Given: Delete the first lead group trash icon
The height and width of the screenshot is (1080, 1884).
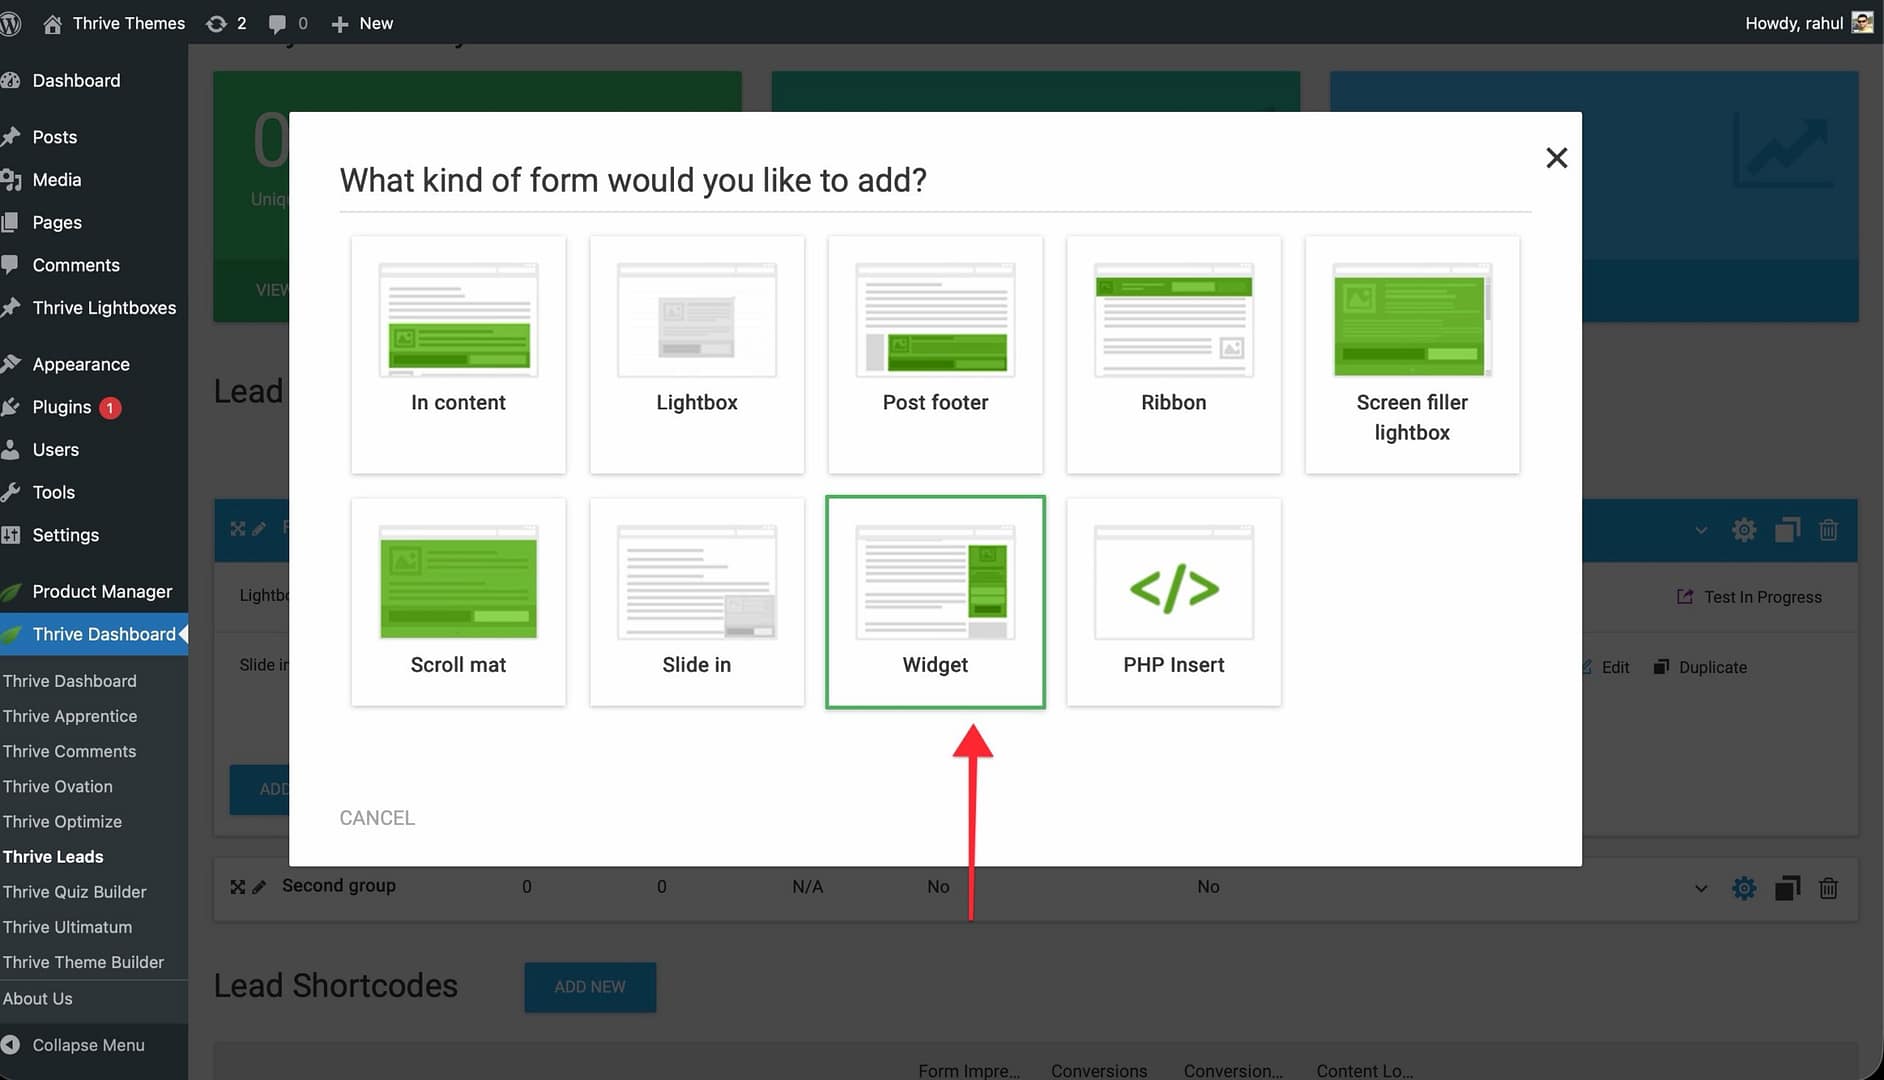Looking at the screenshot, I should (x=1828, y=530).
